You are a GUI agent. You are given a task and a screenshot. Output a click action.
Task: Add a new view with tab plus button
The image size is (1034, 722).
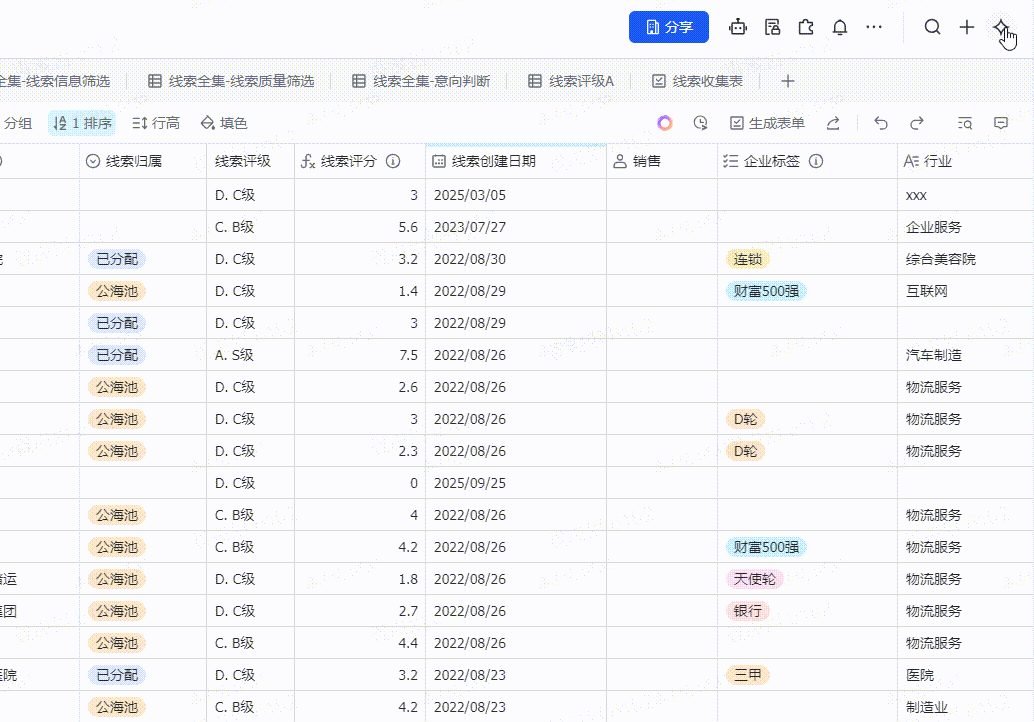[x=787, y=81]
